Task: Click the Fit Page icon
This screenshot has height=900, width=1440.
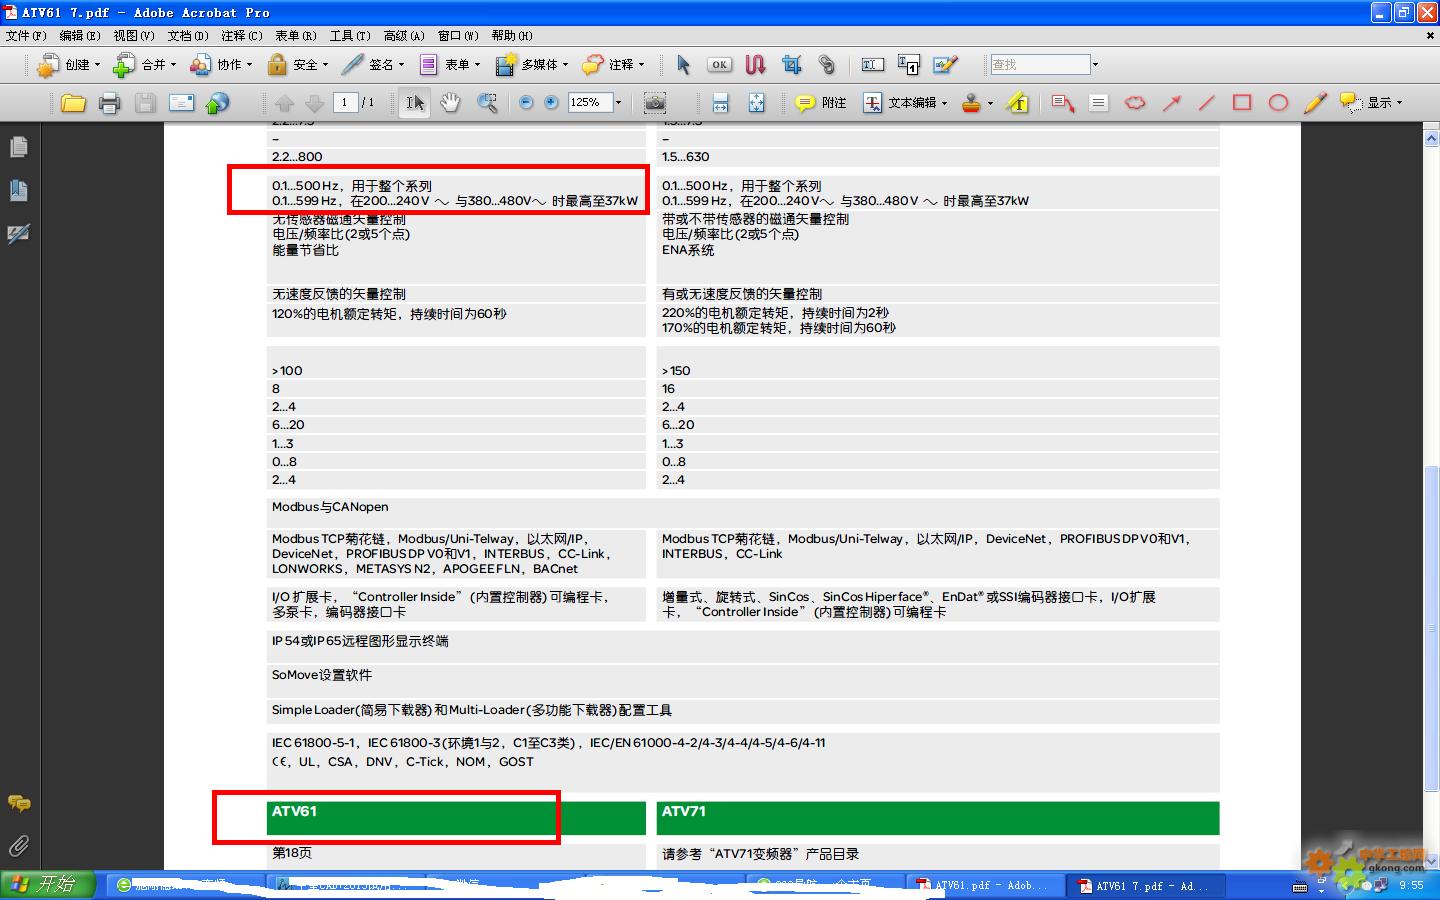Action: [x=757, y=103]
